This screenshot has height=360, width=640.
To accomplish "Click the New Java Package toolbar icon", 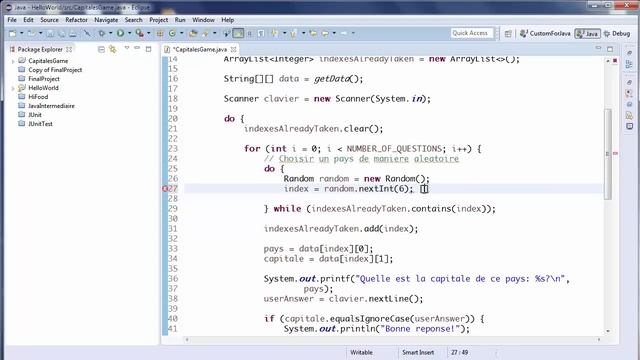I will pyautogui.click(x=160, y=33).
